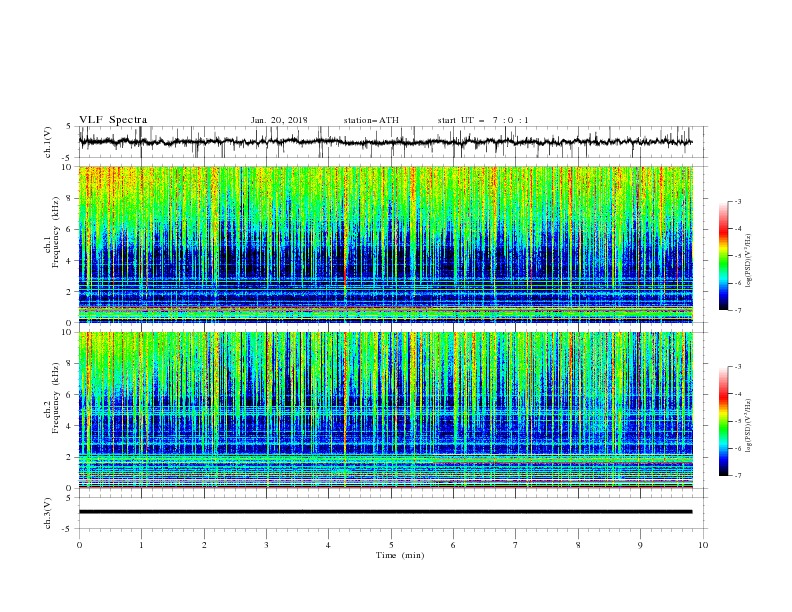Click the "station=ATH" label
Screen dimensions: 792x612
tap(371, 120)
